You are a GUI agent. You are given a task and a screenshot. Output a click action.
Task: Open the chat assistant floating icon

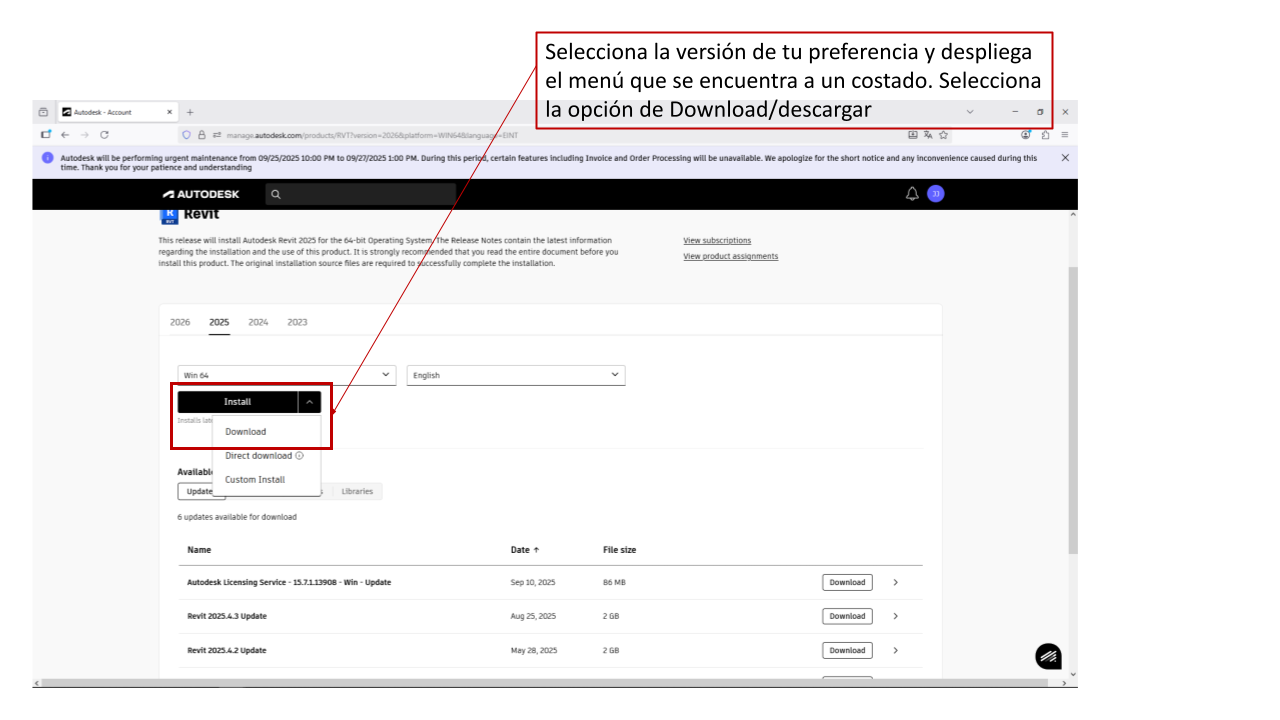click(1048, 656)
